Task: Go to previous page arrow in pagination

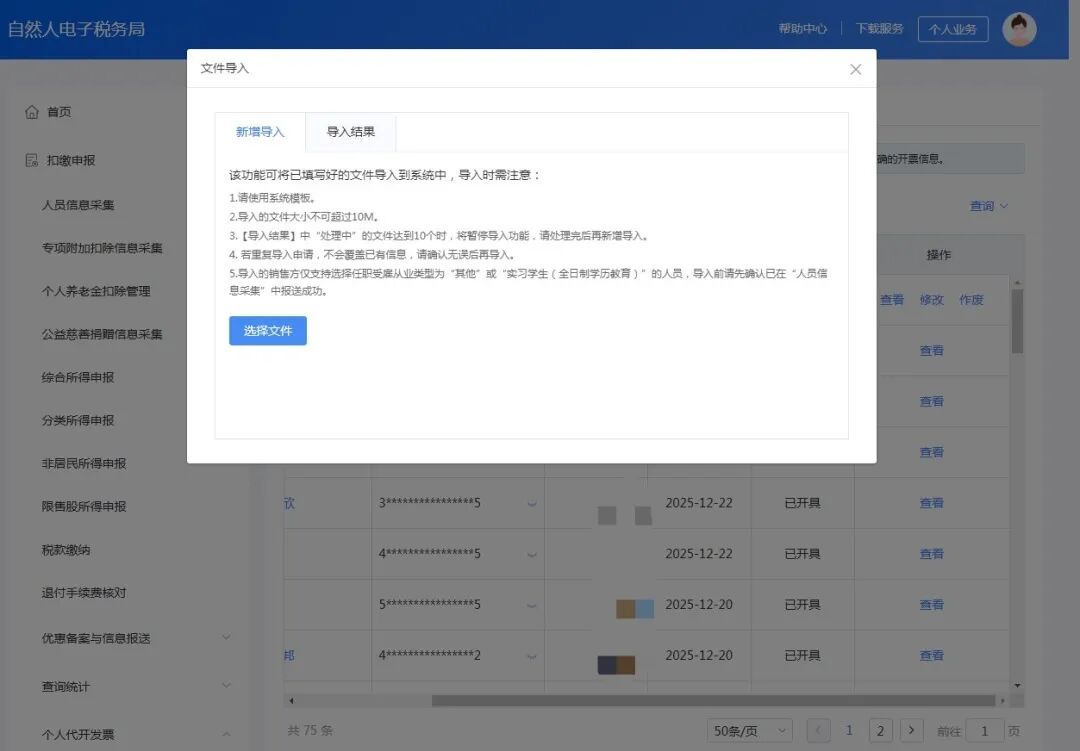Action: 818,731
